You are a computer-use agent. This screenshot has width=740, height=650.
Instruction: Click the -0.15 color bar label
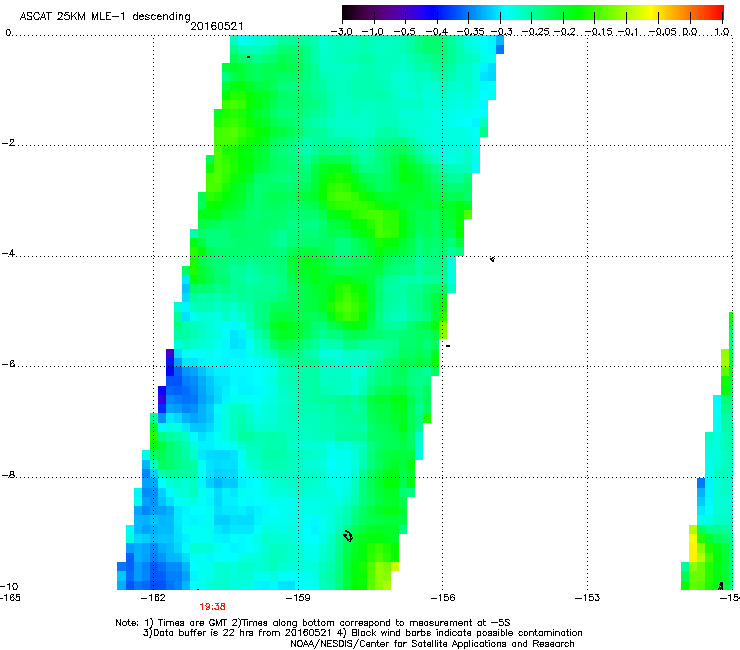[x=598, y=32]
